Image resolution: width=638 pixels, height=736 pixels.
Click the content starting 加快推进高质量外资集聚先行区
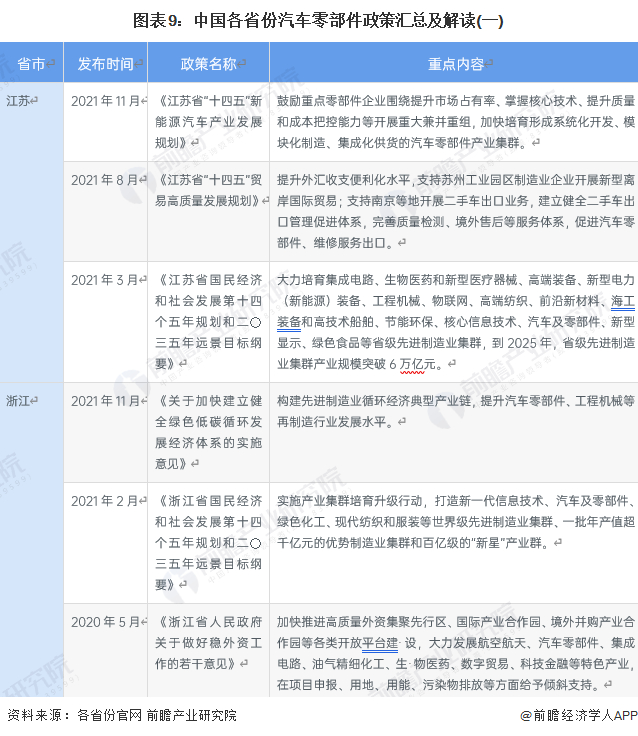pyautogui.click(x=455, y=653)
